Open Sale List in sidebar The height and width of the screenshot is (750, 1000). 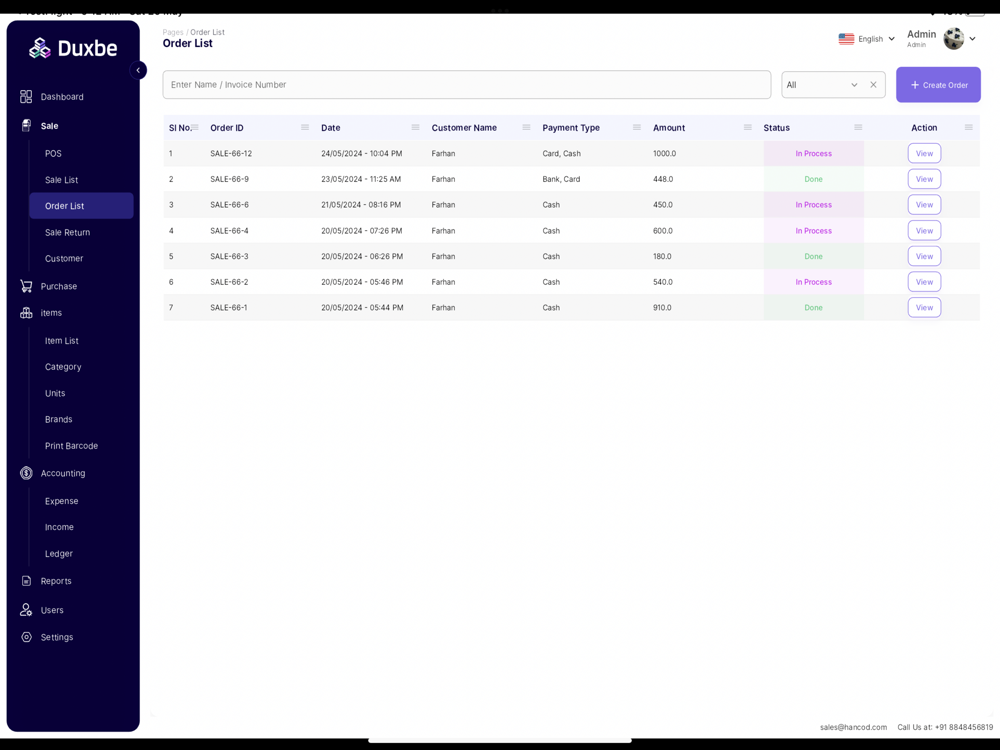tap(61, 180)
